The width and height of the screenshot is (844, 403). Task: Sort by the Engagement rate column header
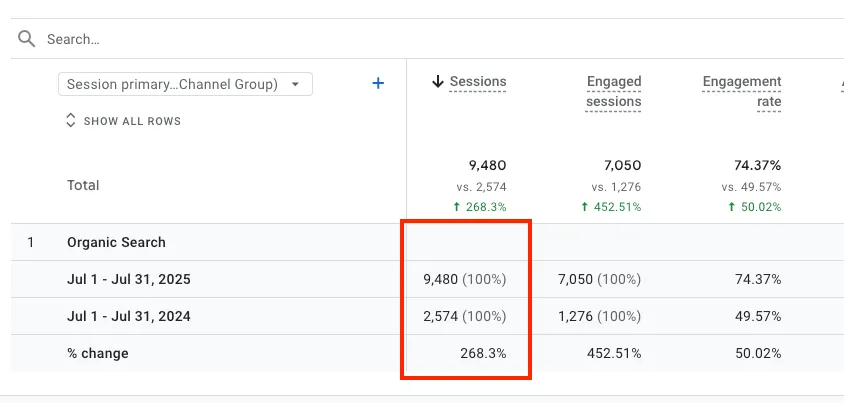click(x=742, y=91)
